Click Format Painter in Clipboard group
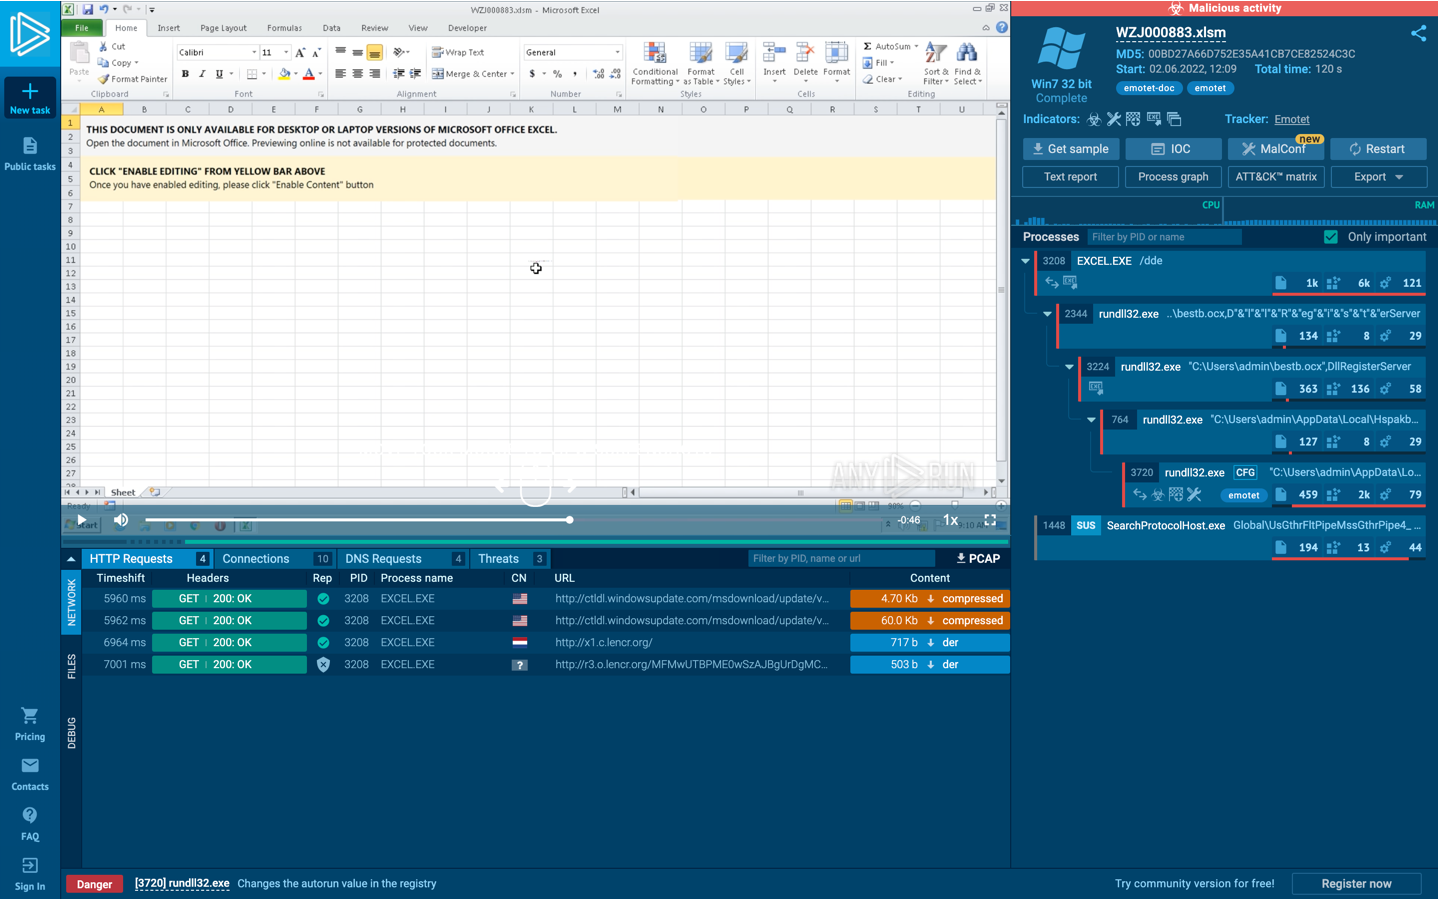 click(x=132, y=79)
